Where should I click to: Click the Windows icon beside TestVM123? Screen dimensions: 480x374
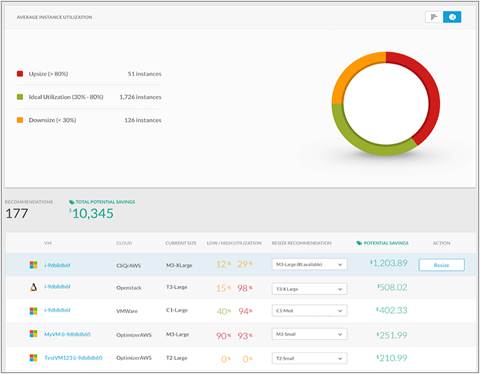point(33,358)
